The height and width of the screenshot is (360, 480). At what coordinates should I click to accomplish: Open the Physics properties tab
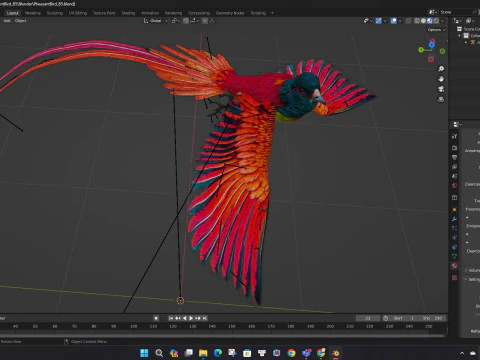tap(454, 238)
